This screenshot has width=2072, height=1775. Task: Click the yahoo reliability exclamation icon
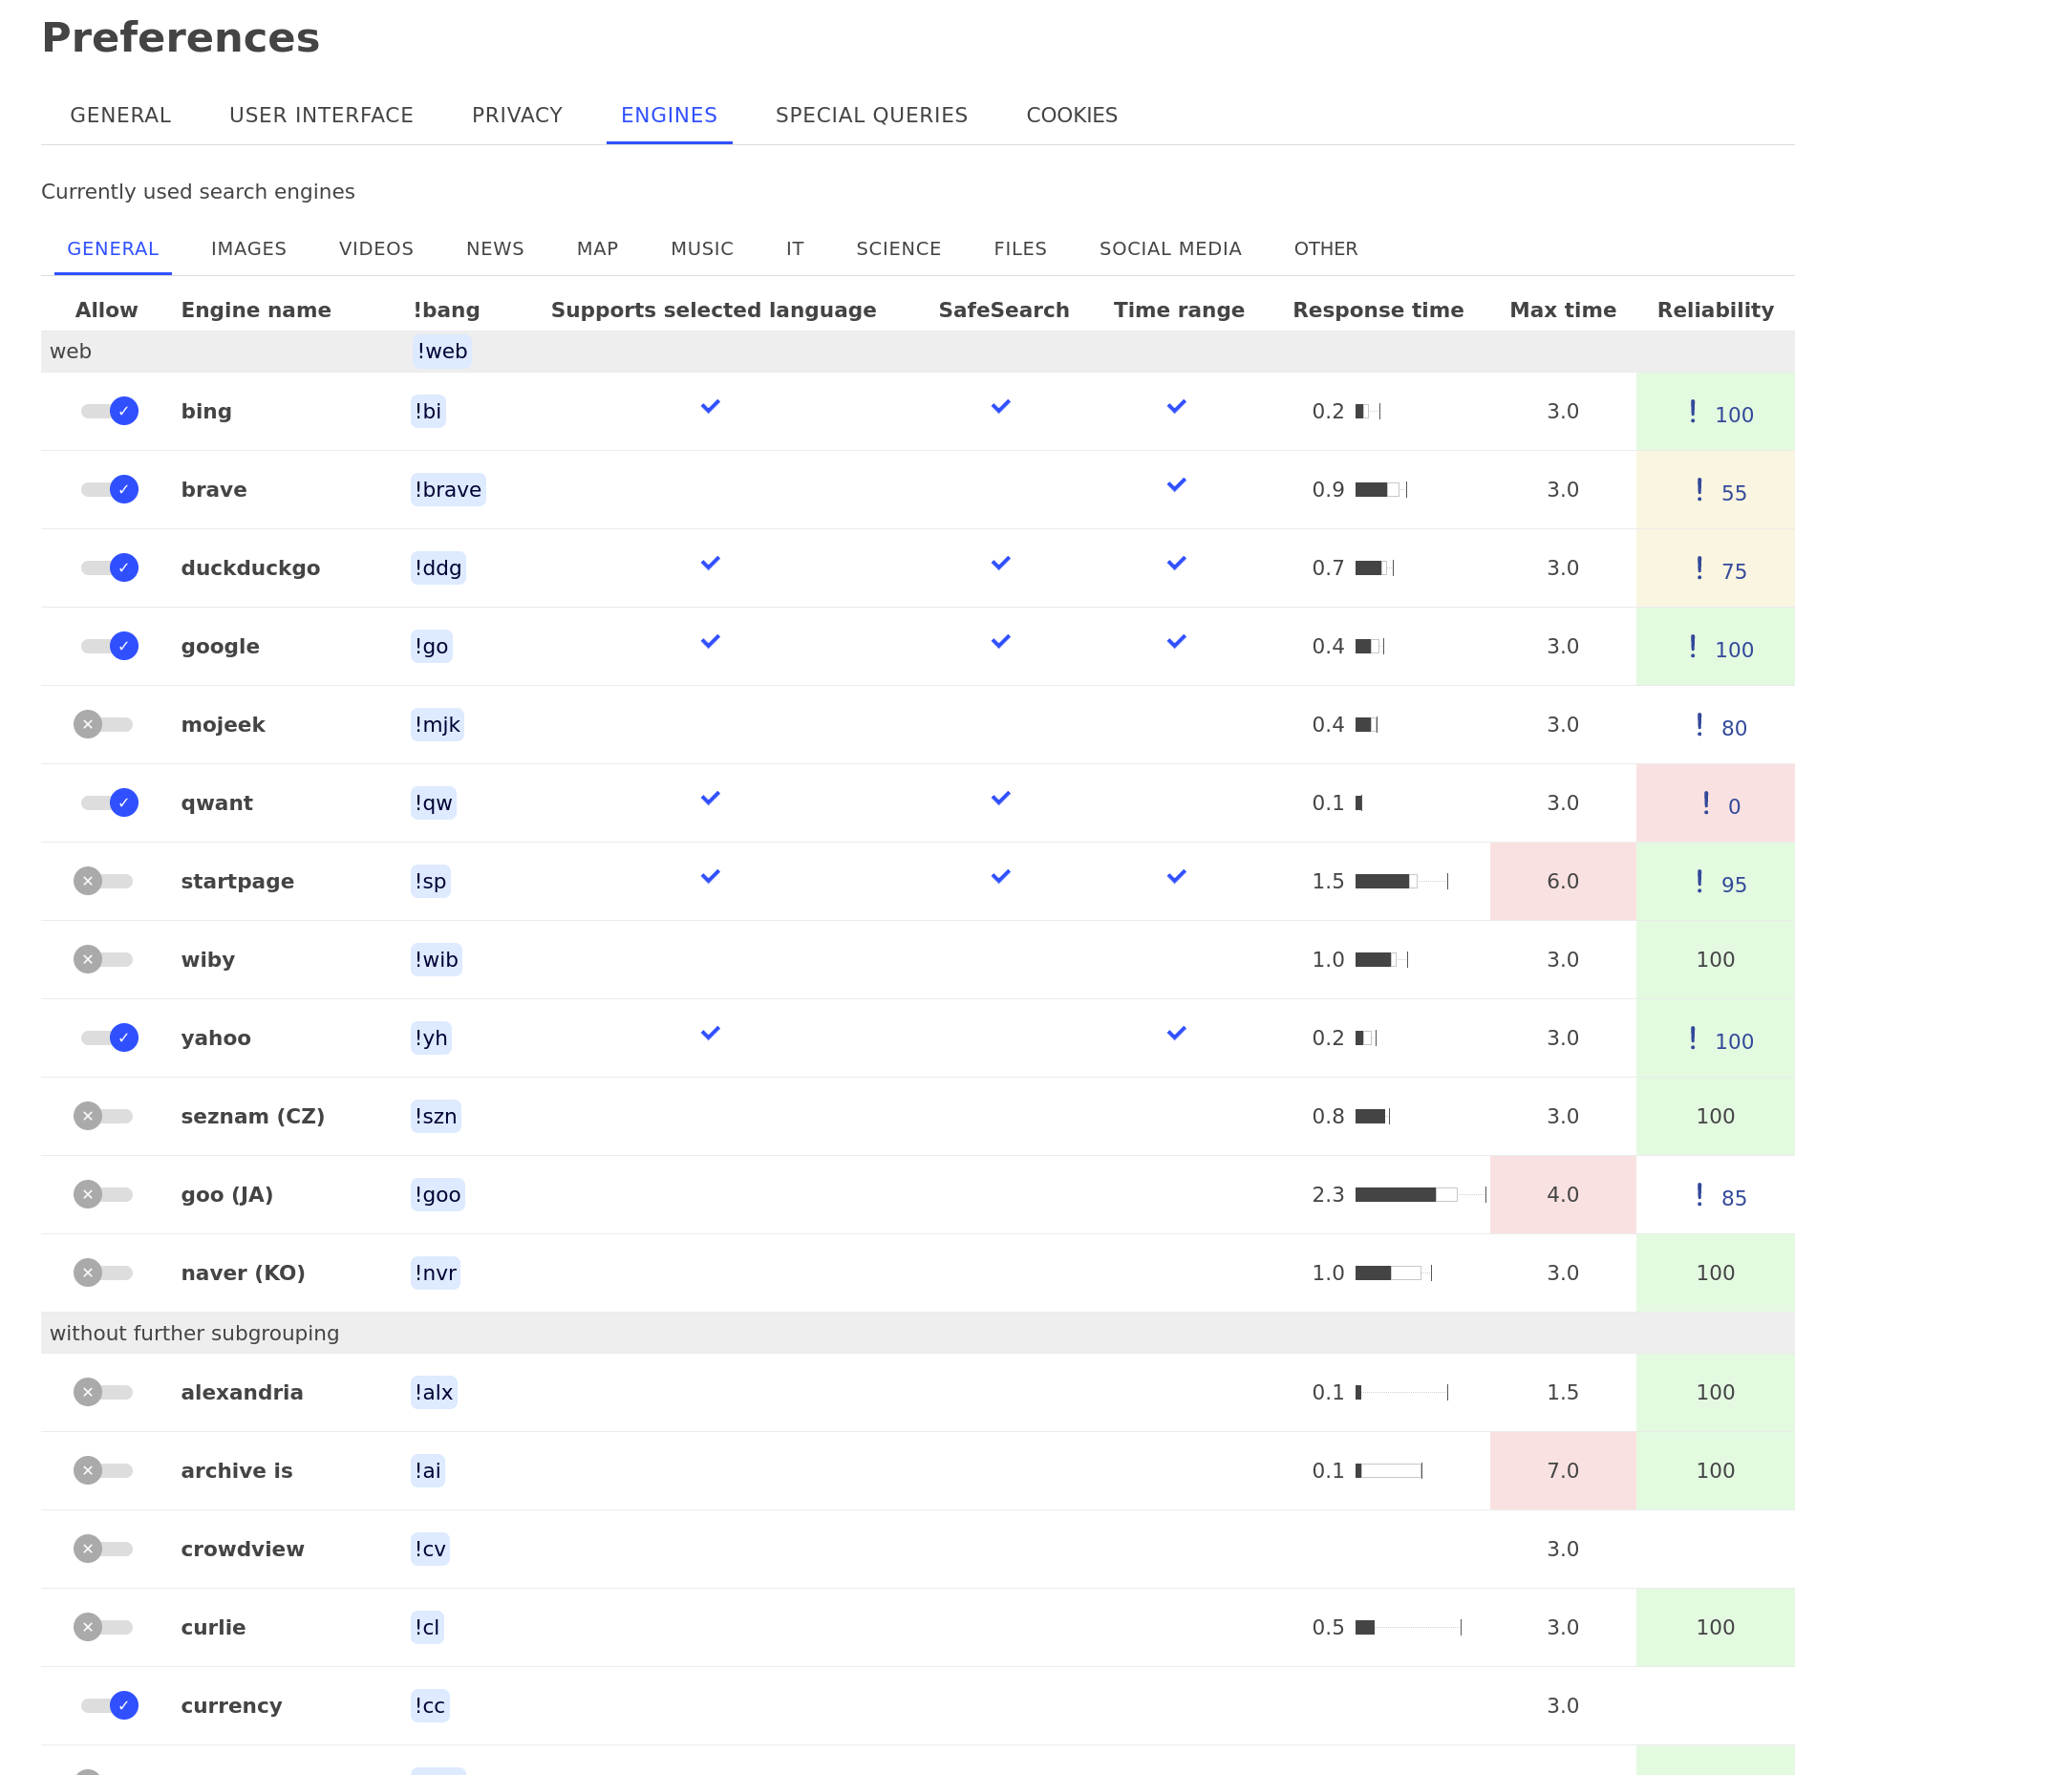click(1692, 1038)
